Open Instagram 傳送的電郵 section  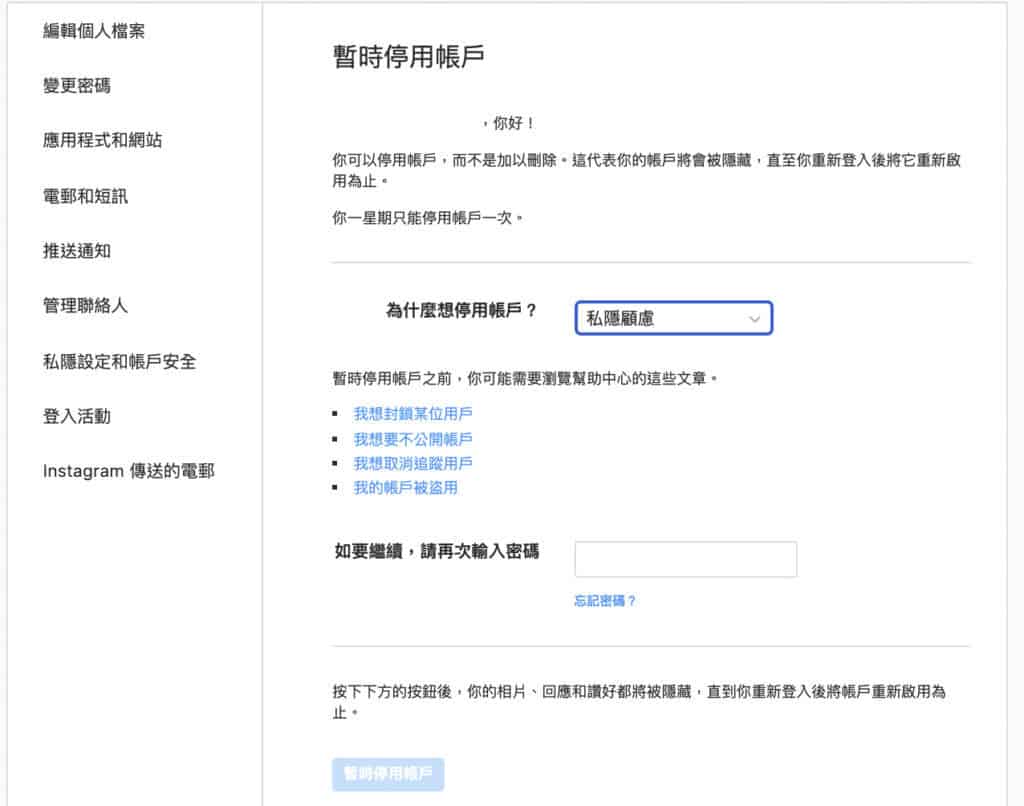(x=128, y=471)
